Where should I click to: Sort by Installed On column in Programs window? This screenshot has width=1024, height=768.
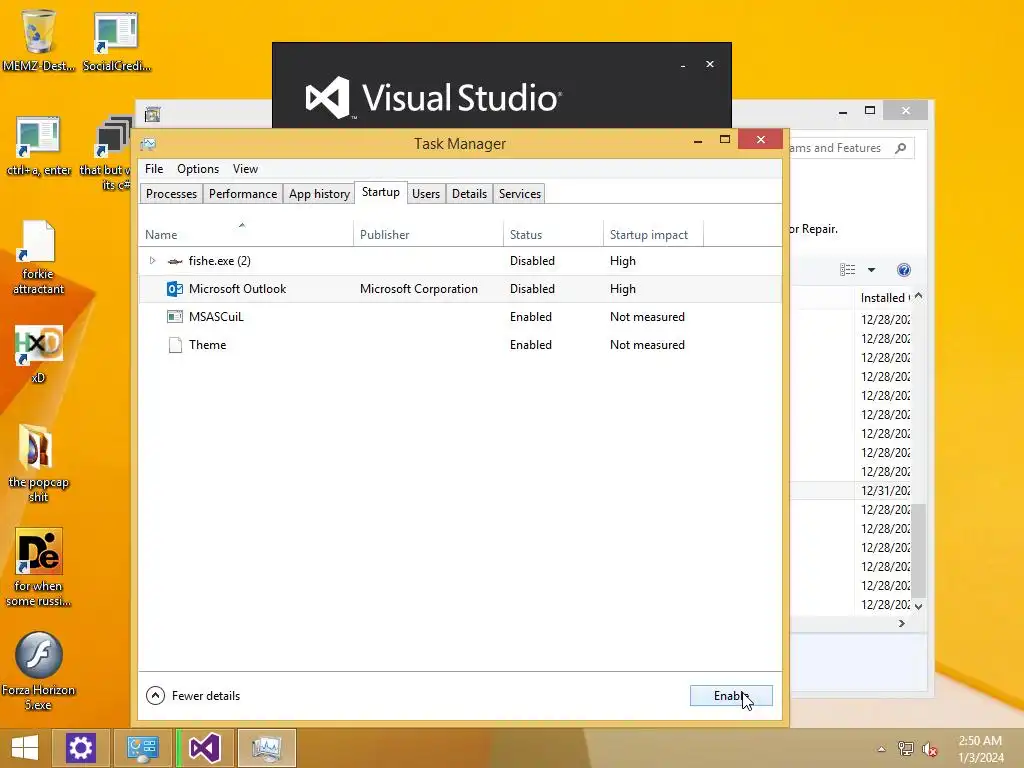pos(883,298)
